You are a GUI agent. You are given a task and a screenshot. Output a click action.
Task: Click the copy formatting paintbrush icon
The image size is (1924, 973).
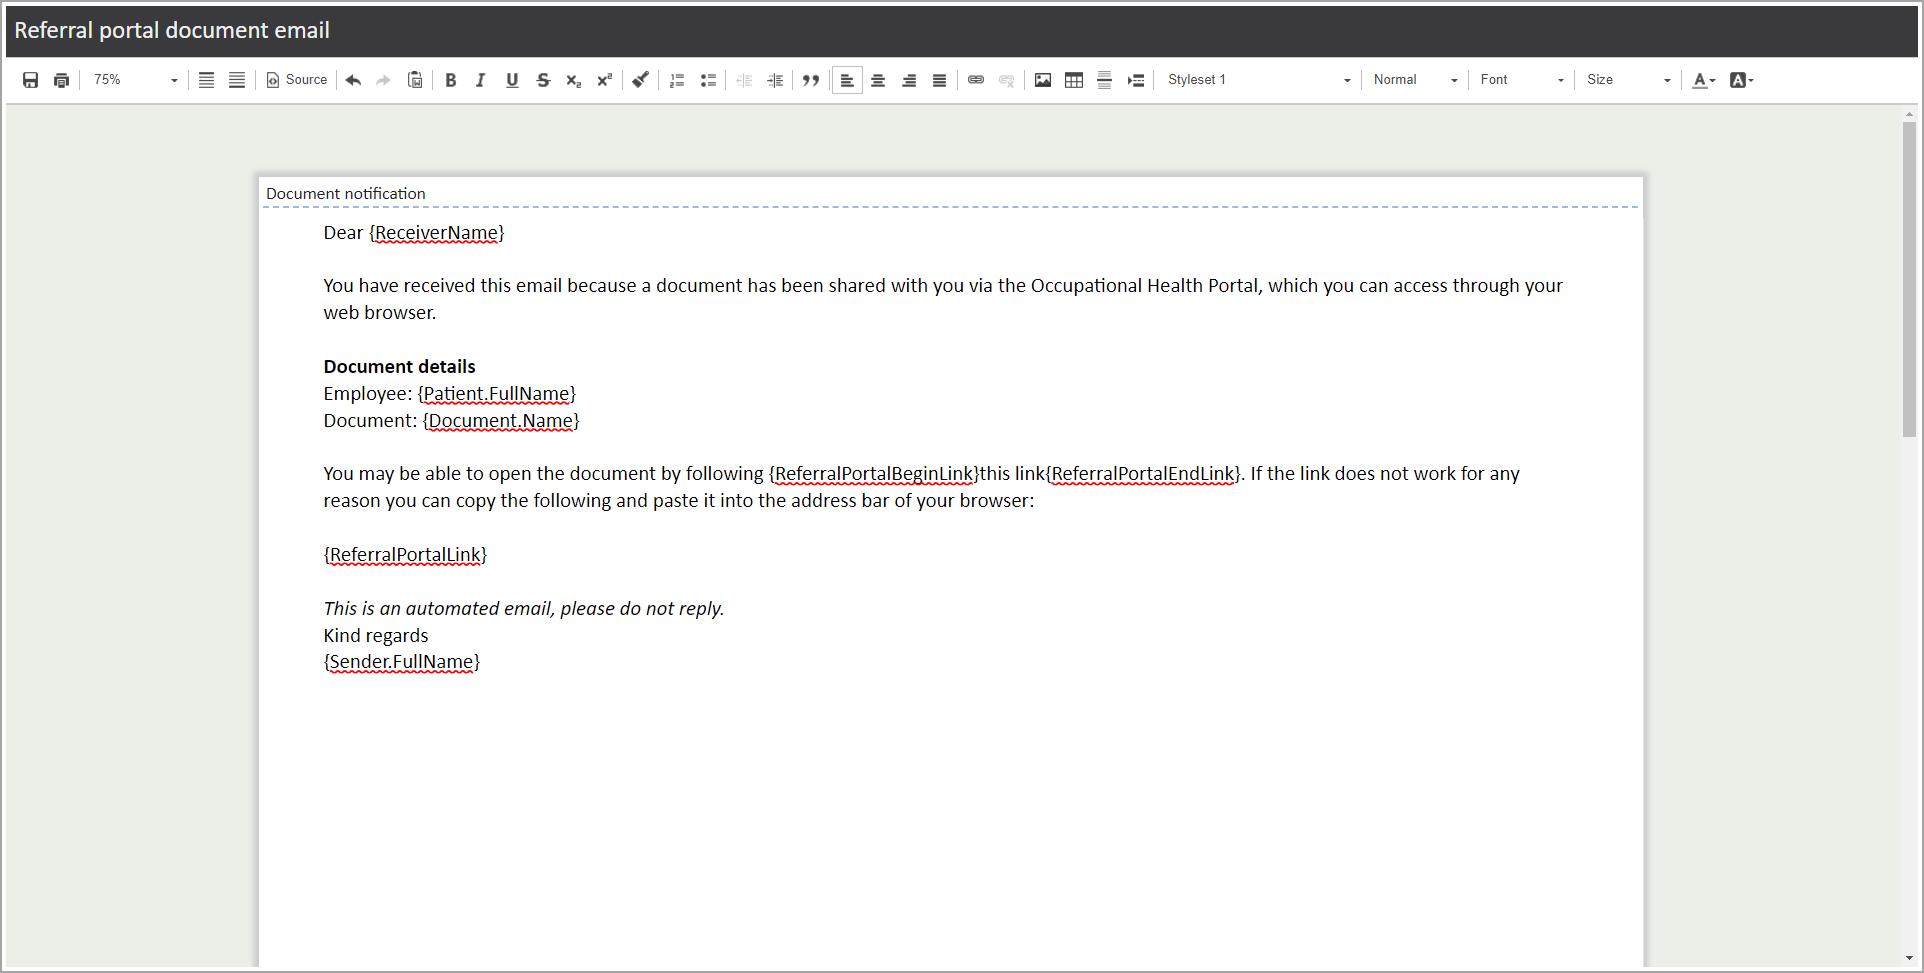pyautogui.click(x=641, y=80)
